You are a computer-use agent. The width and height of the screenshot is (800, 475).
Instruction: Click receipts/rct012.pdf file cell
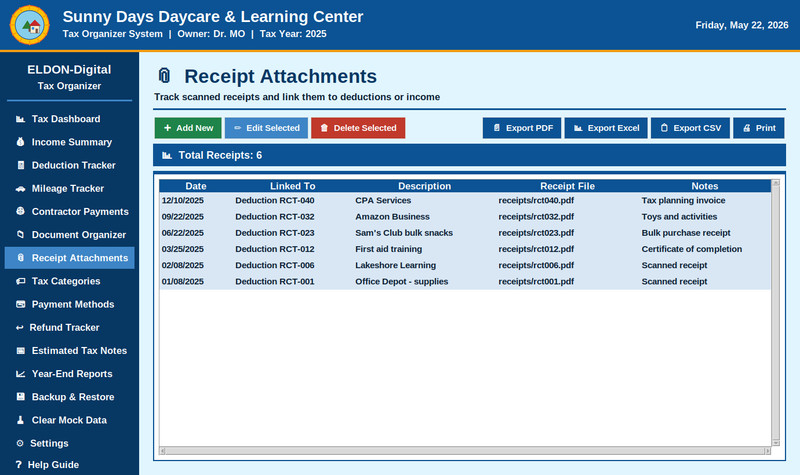[x=536, y=249]
